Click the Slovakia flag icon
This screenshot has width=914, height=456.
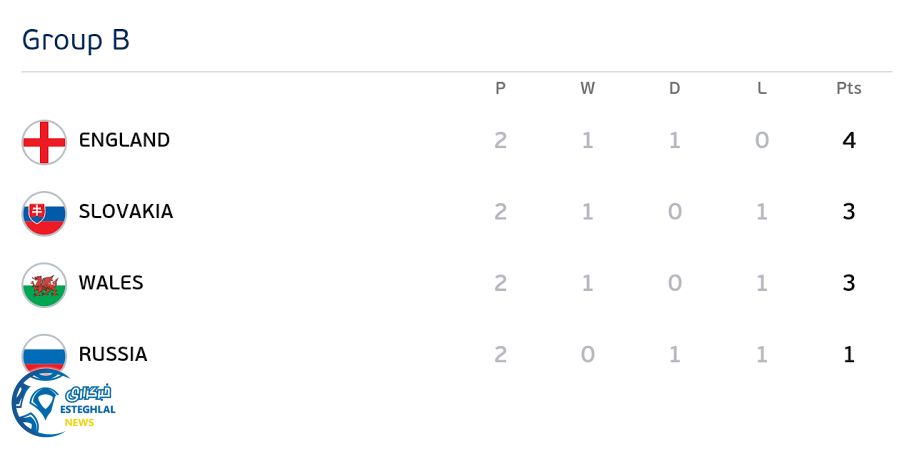point(44,212)
